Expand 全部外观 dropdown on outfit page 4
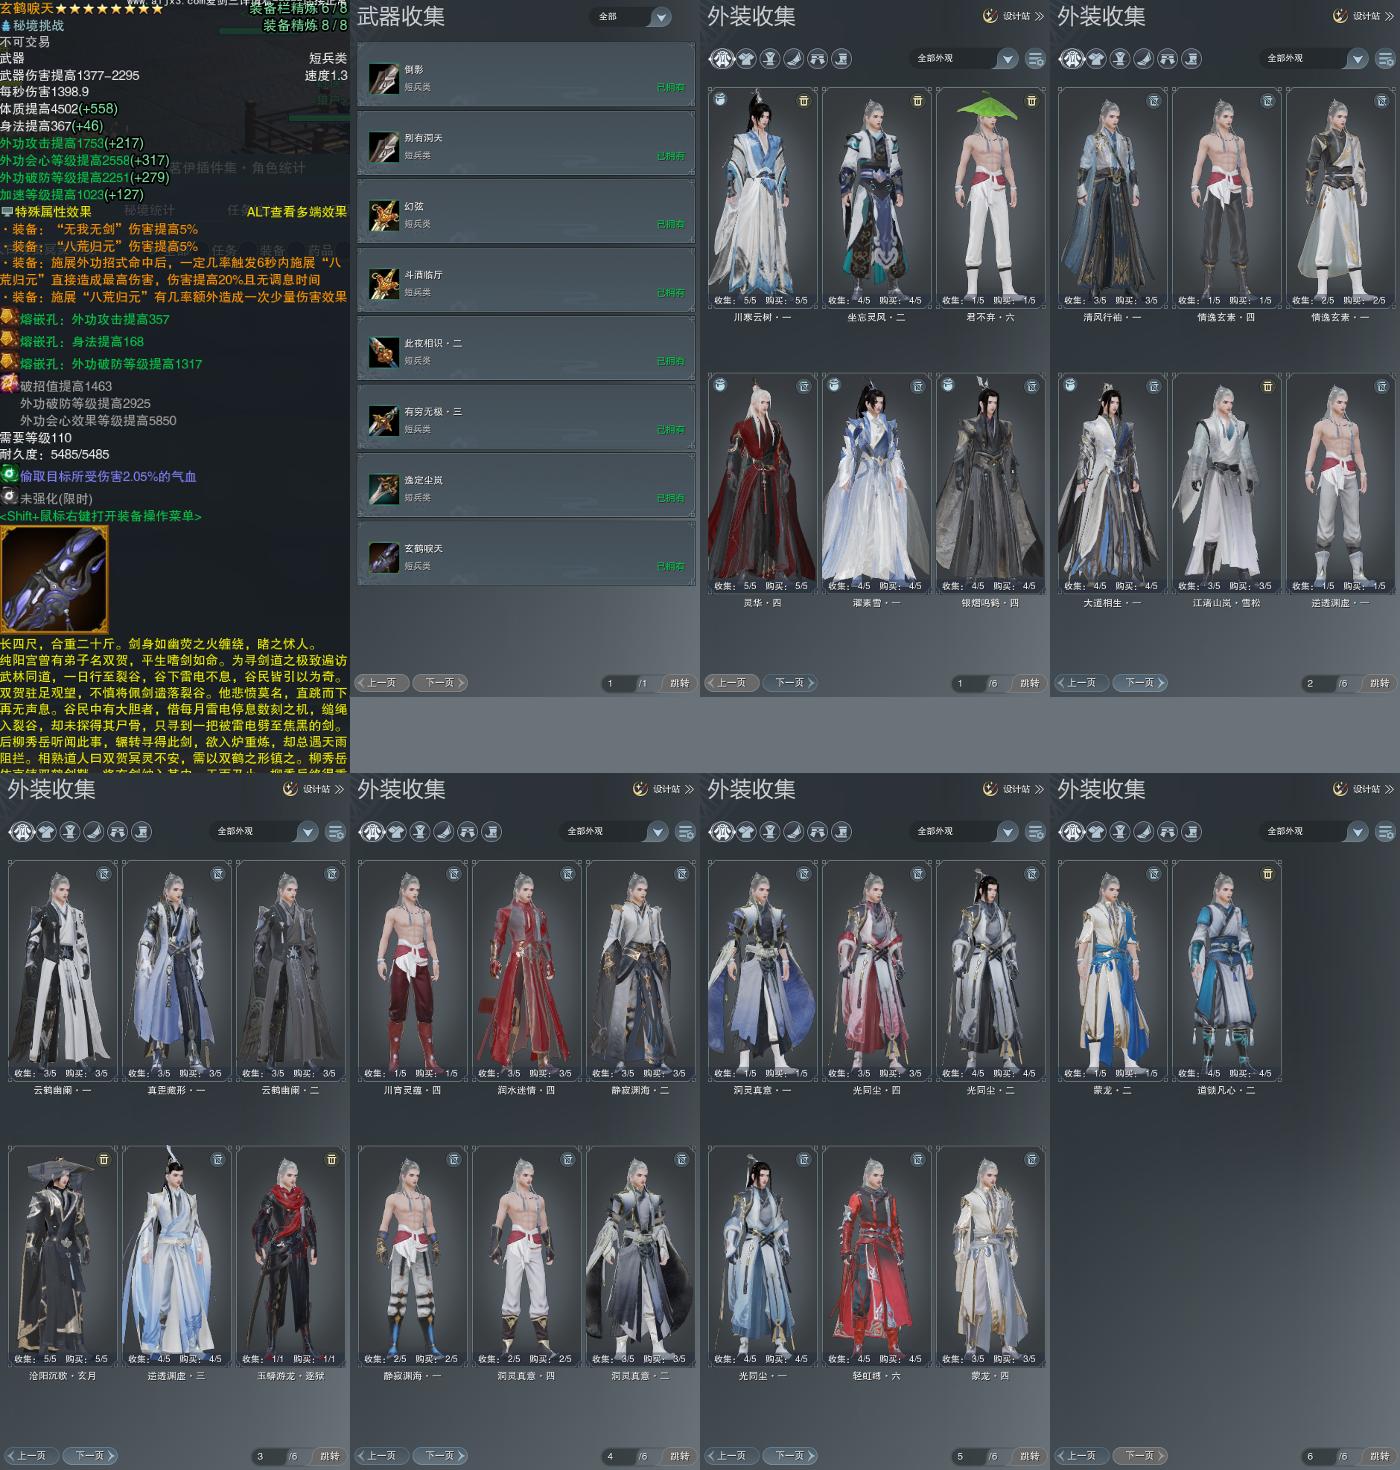This screenshot has width=1400, height=1470. pyautogui.click(x=615, y=832)
